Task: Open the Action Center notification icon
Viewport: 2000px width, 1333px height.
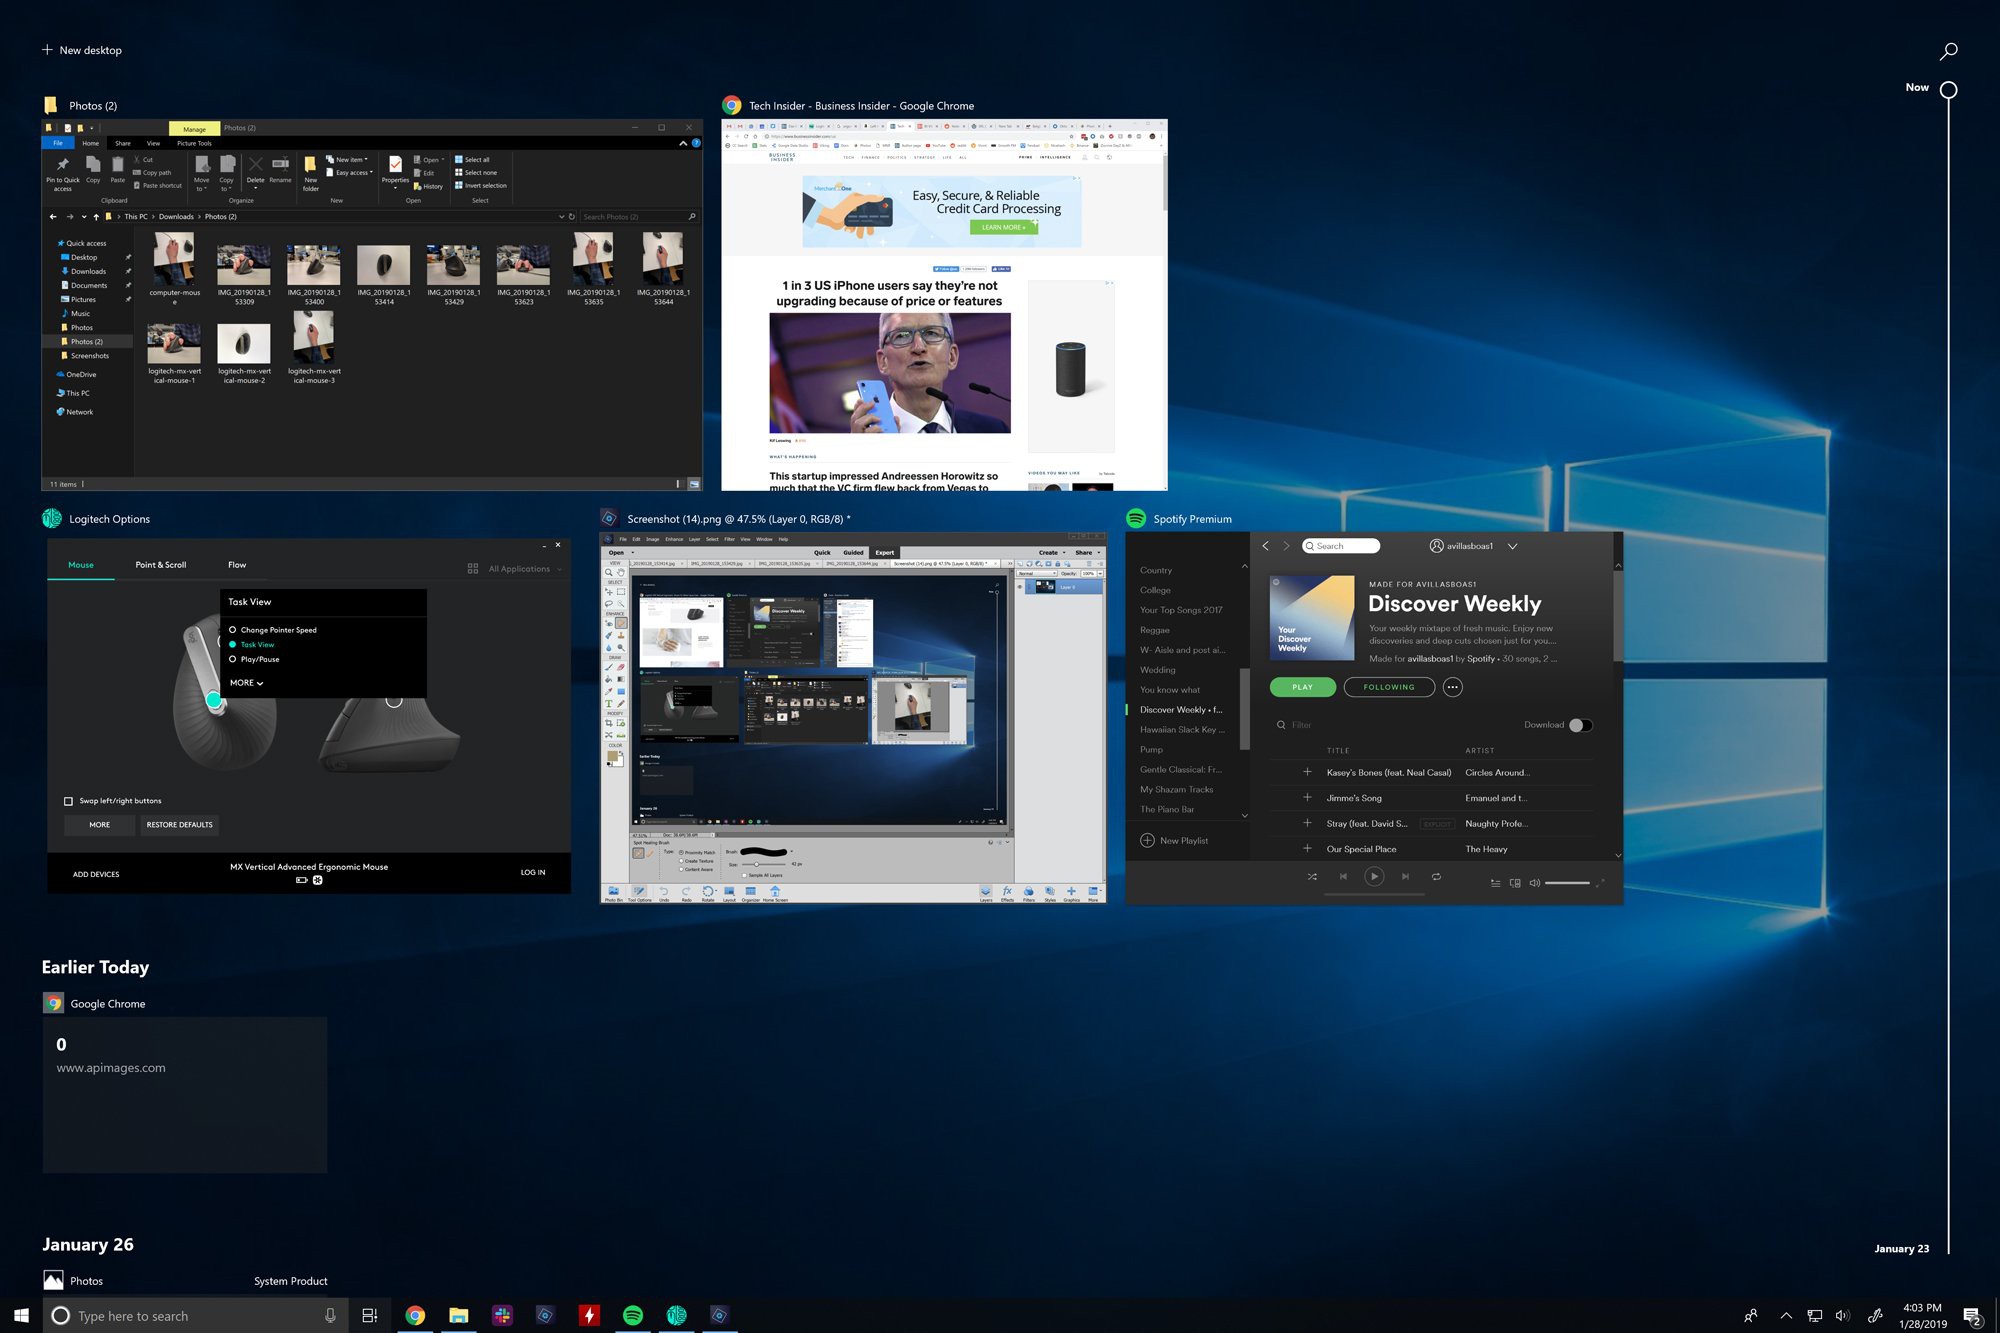Action: tap(1971, 1316)
